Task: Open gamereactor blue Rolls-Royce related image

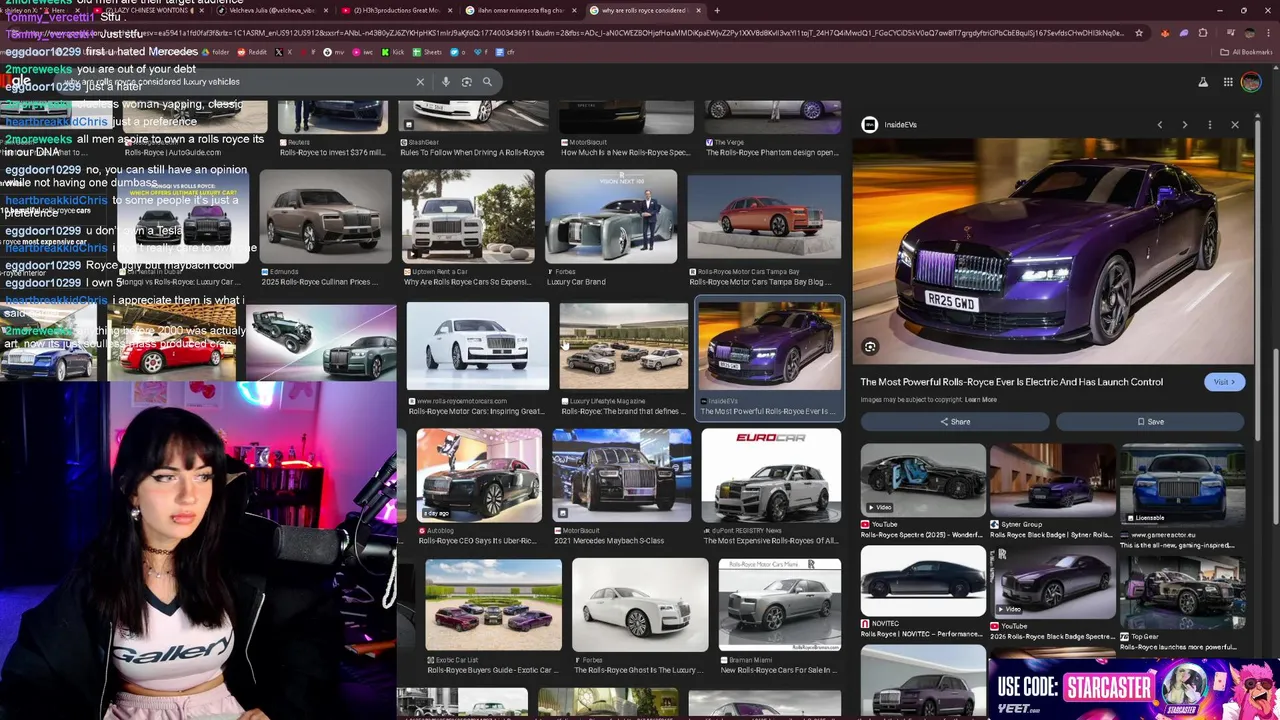Action: click(1182, 497)
